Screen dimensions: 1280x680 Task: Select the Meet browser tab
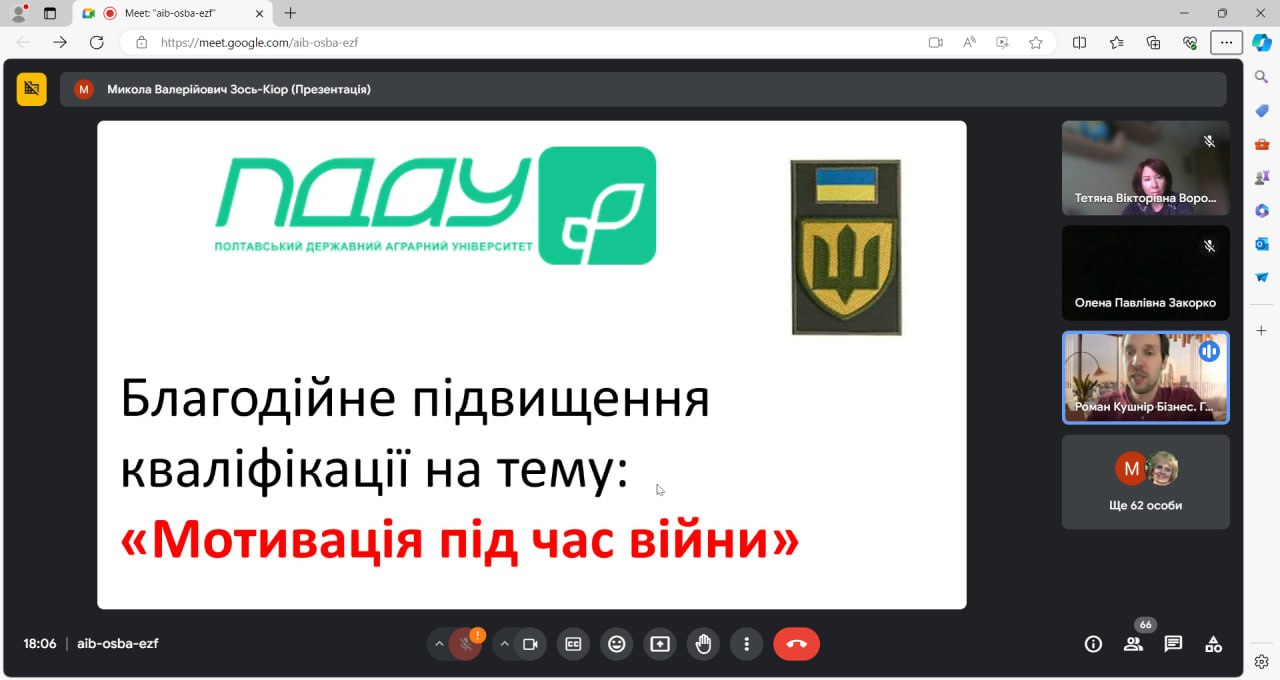point(171,13)
